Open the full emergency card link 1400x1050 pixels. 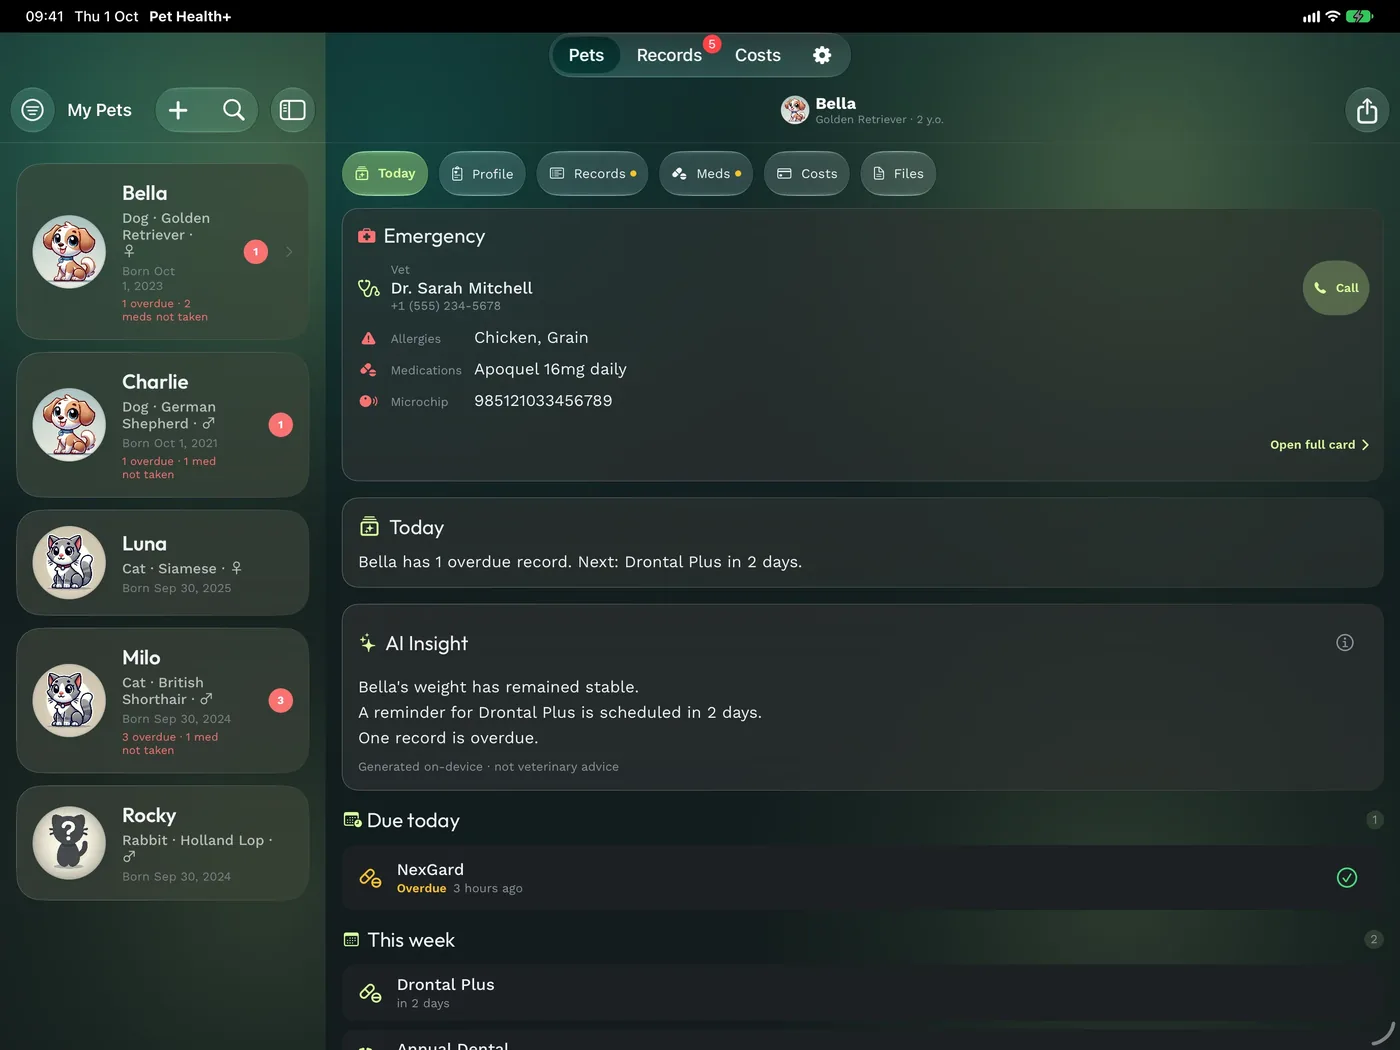coord(1319,445)
